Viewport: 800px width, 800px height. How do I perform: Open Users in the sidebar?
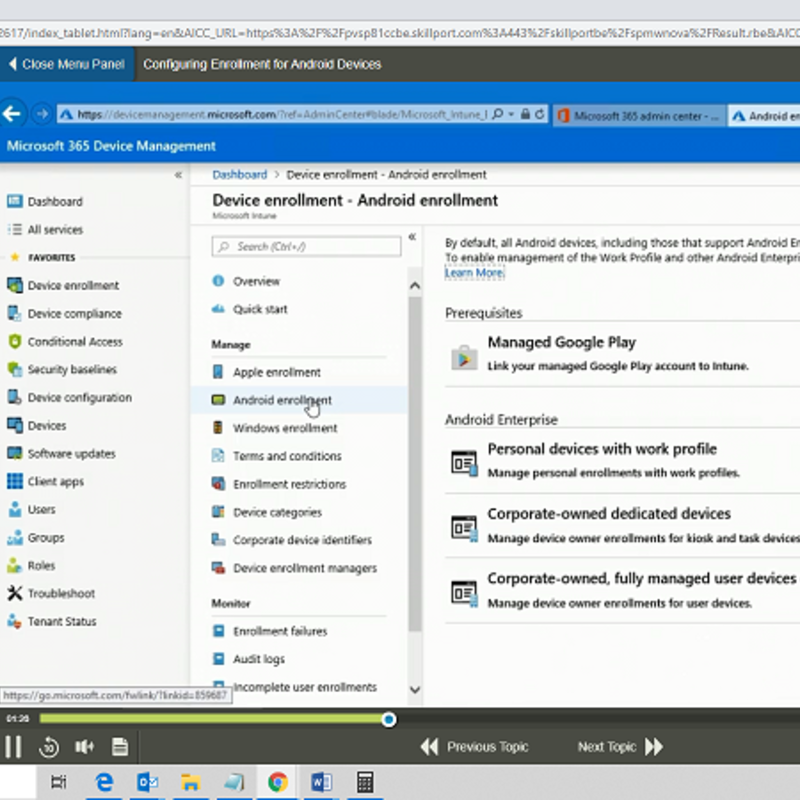[31, 509]
